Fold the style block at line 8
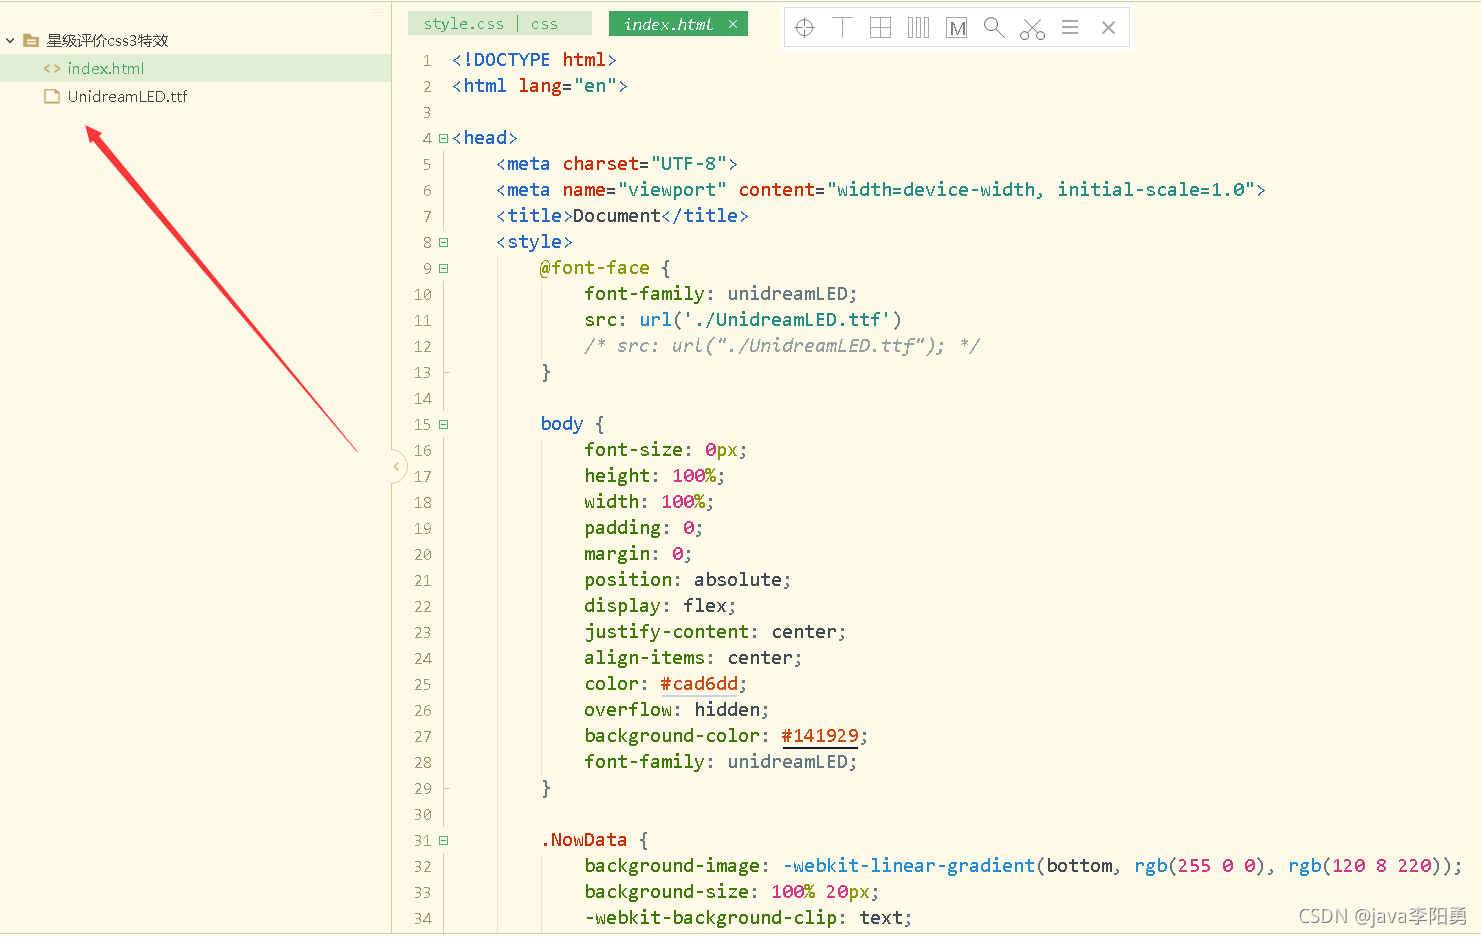This screenshot has width=1481, height=937. 443,243
